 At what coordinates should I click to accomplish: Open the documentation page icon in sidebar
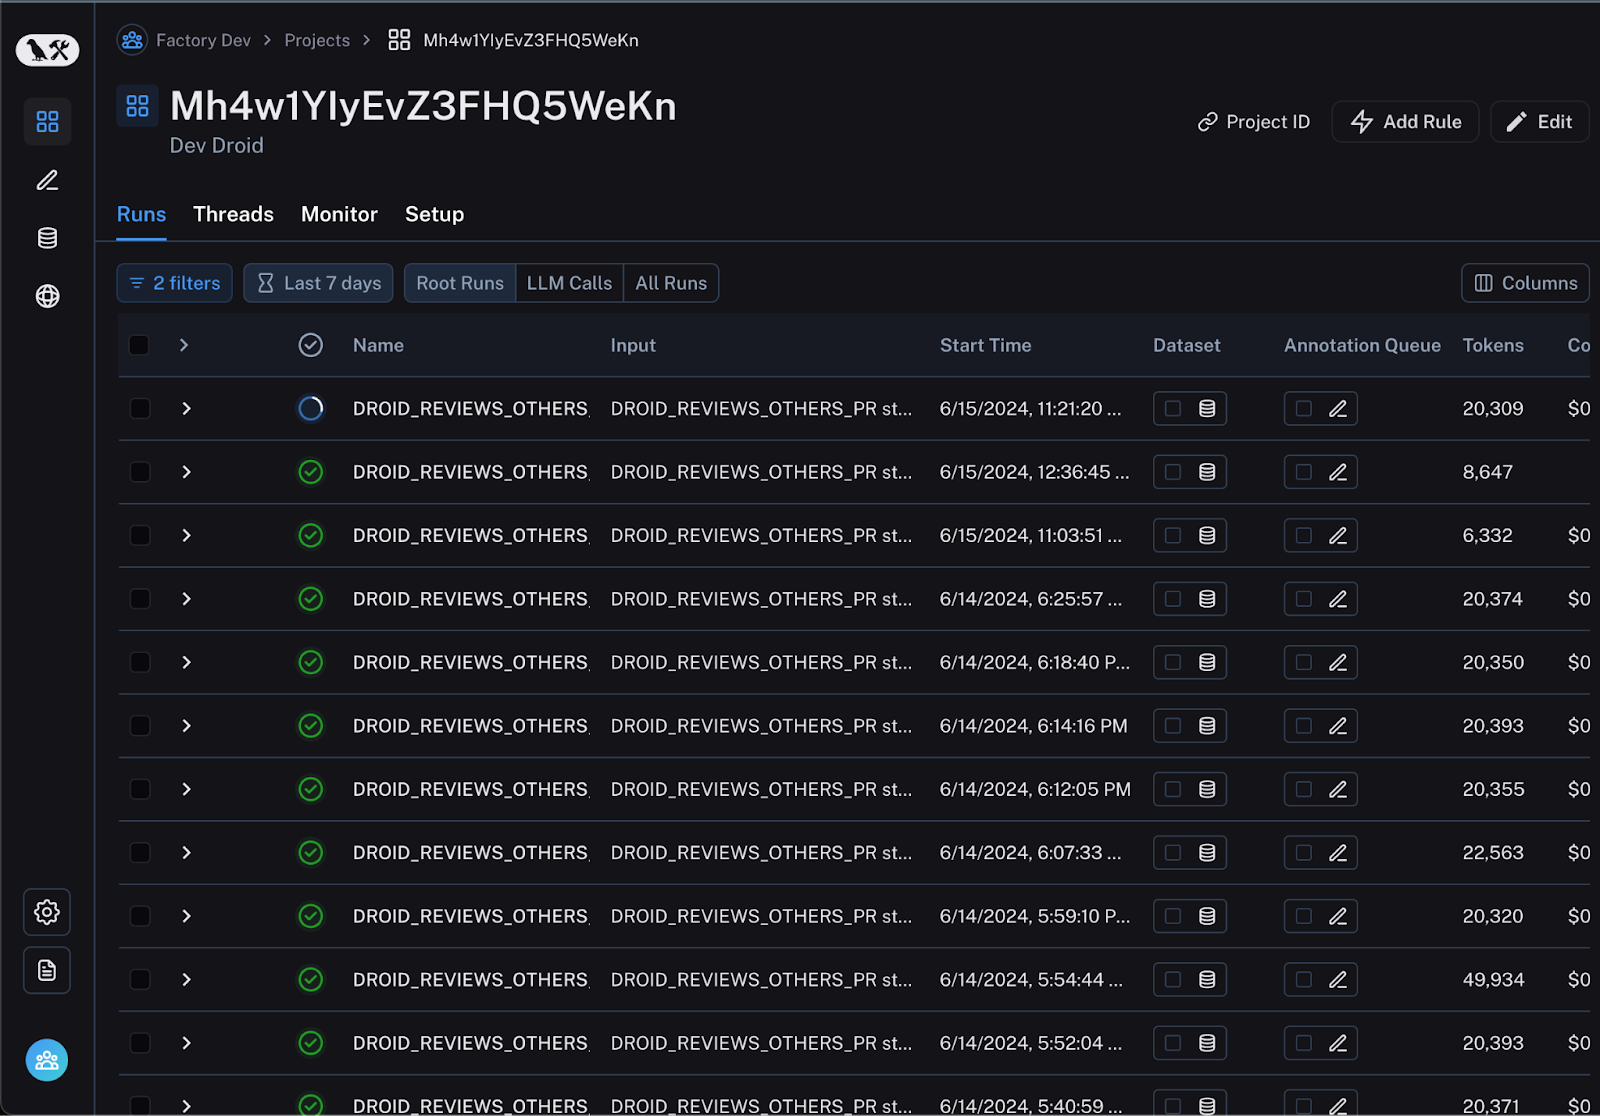click(47, 970)
